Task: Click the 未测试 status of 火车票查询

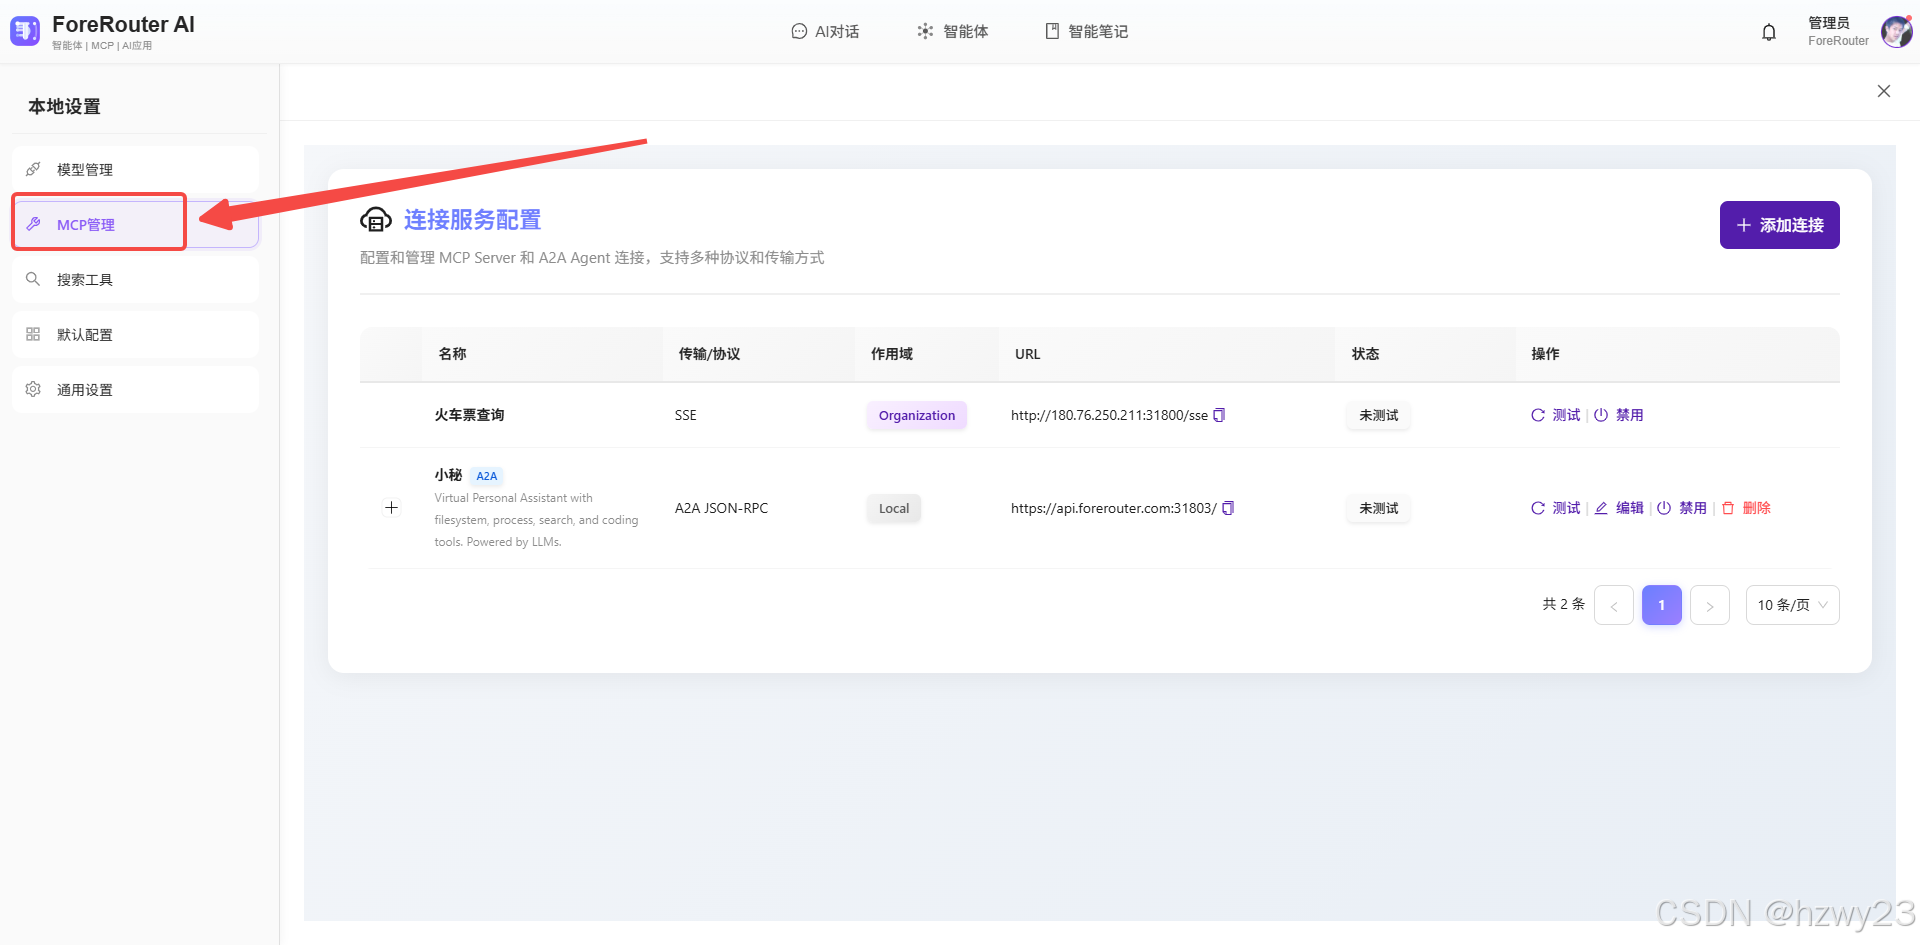Action: 1379,415
